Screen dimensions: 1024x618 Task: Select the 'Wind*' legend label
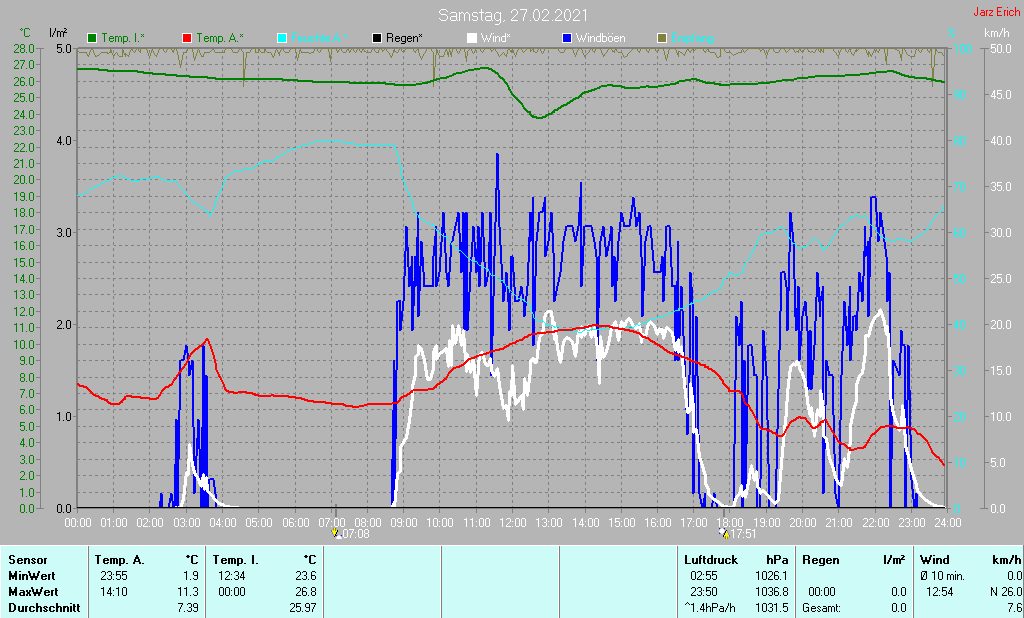[x=496, y=38]
